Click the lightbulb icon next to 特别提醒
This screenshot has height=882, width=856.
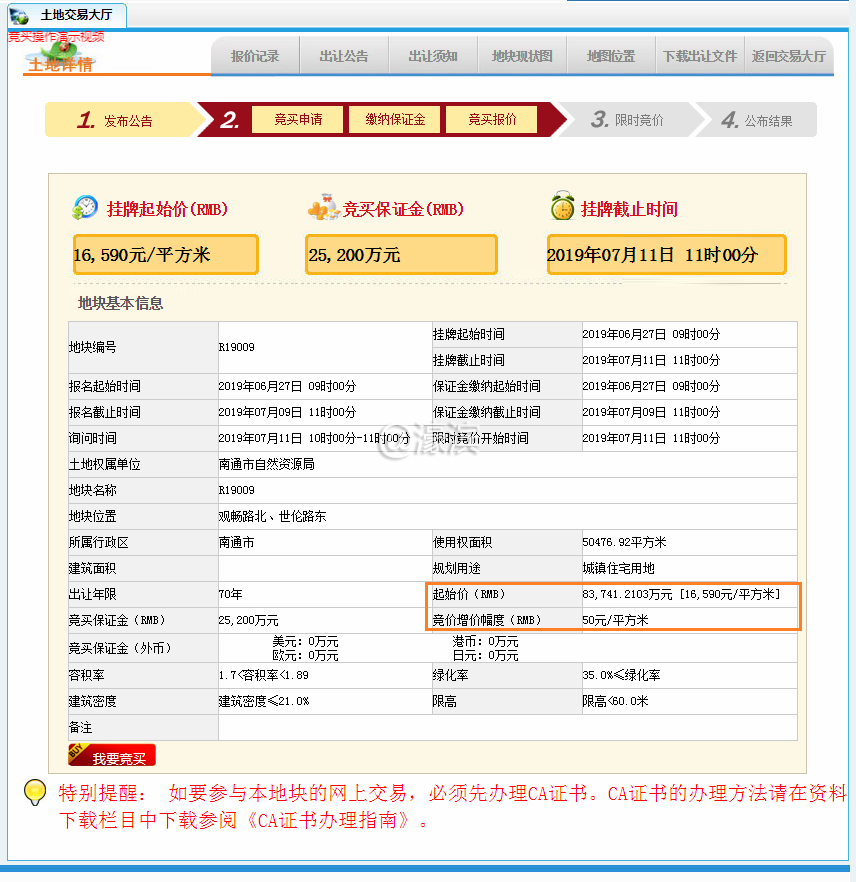35,793
